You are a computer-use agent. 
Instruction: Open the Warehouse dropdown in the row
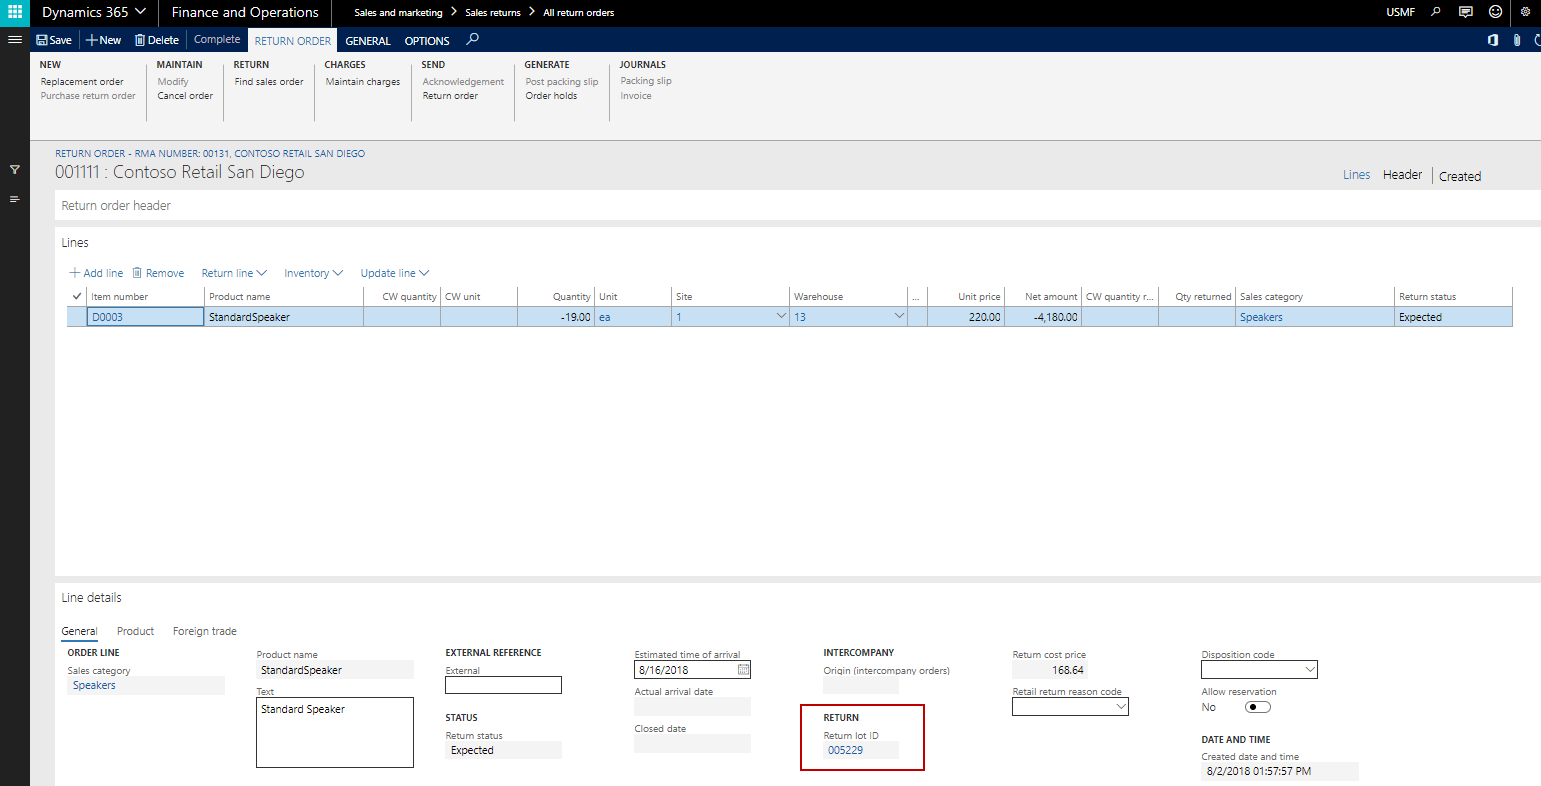[x=898, y=317]
